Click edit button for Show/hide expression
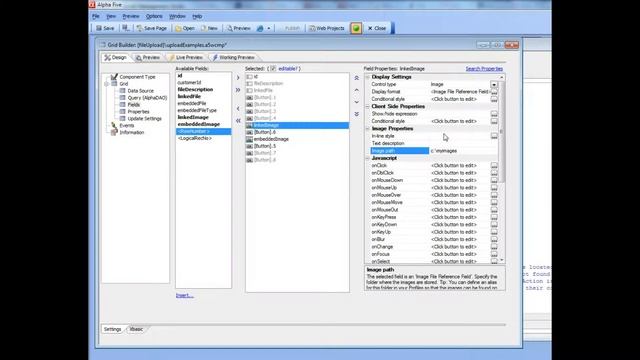The image size is (640, 360). tap(494, 114)
